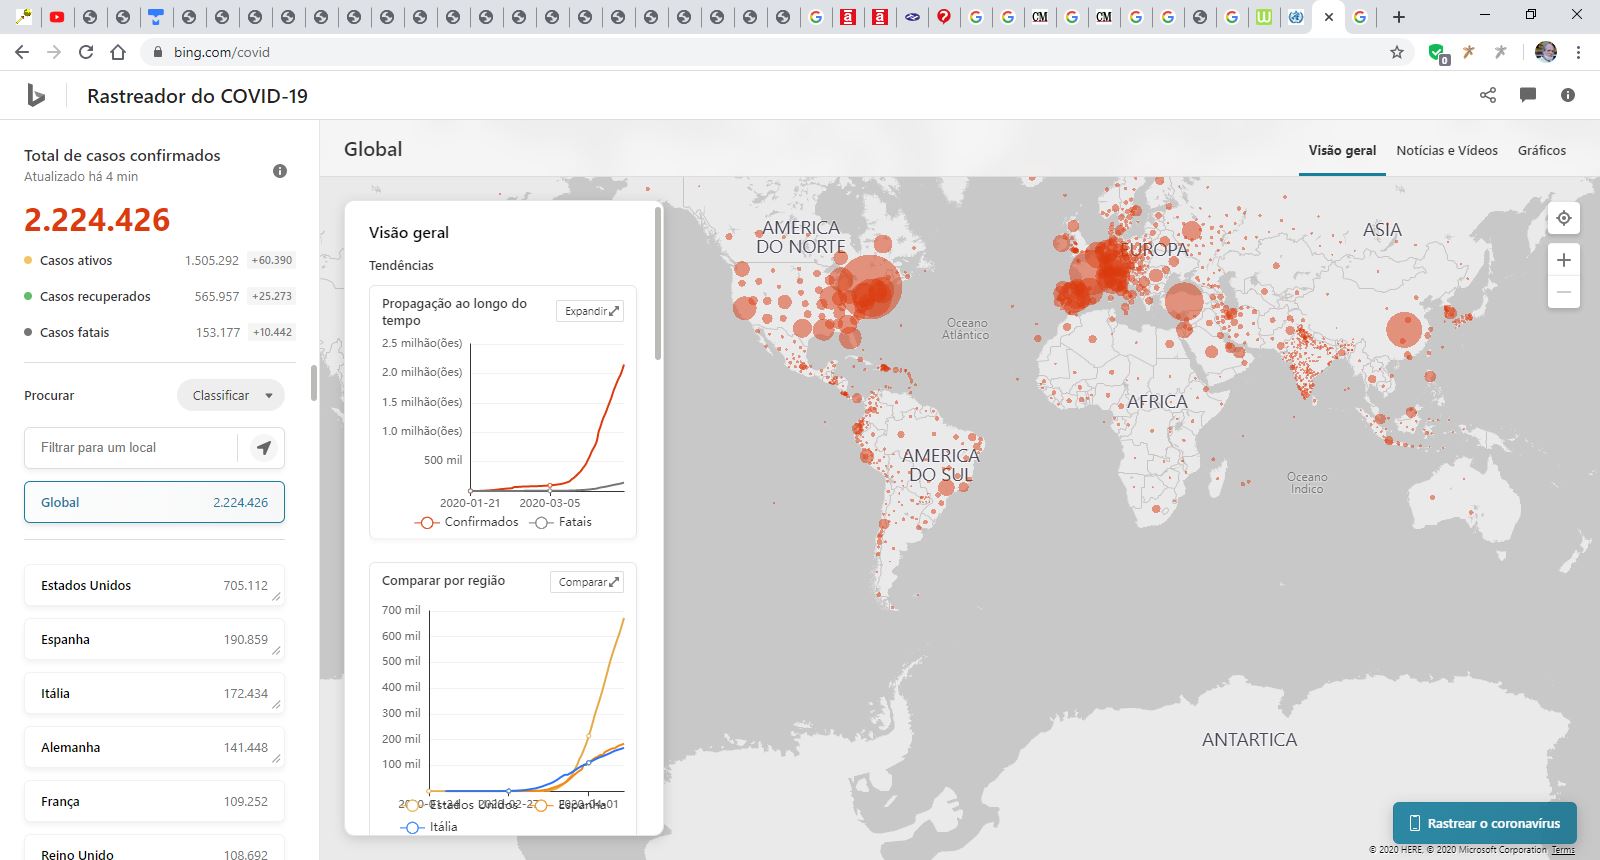Click the left sidebar scrollbar
Image resolution: width=1600 pixels, height=860 pixels.
(x=314, y=383)
